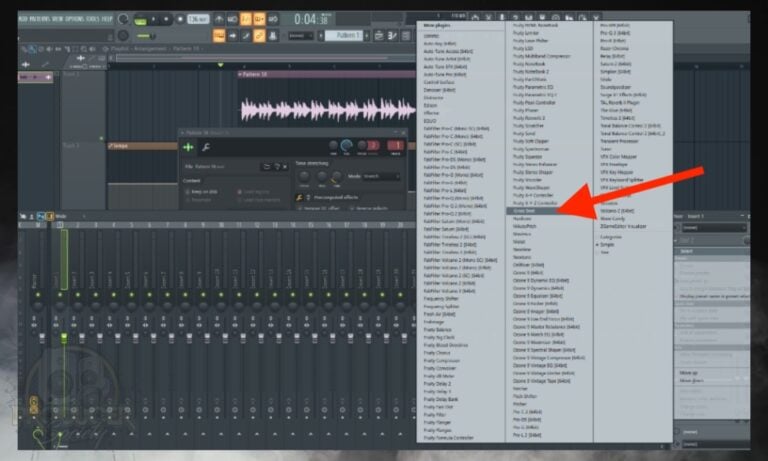Click the Precomputed effects wrench icon

(299, 197)
